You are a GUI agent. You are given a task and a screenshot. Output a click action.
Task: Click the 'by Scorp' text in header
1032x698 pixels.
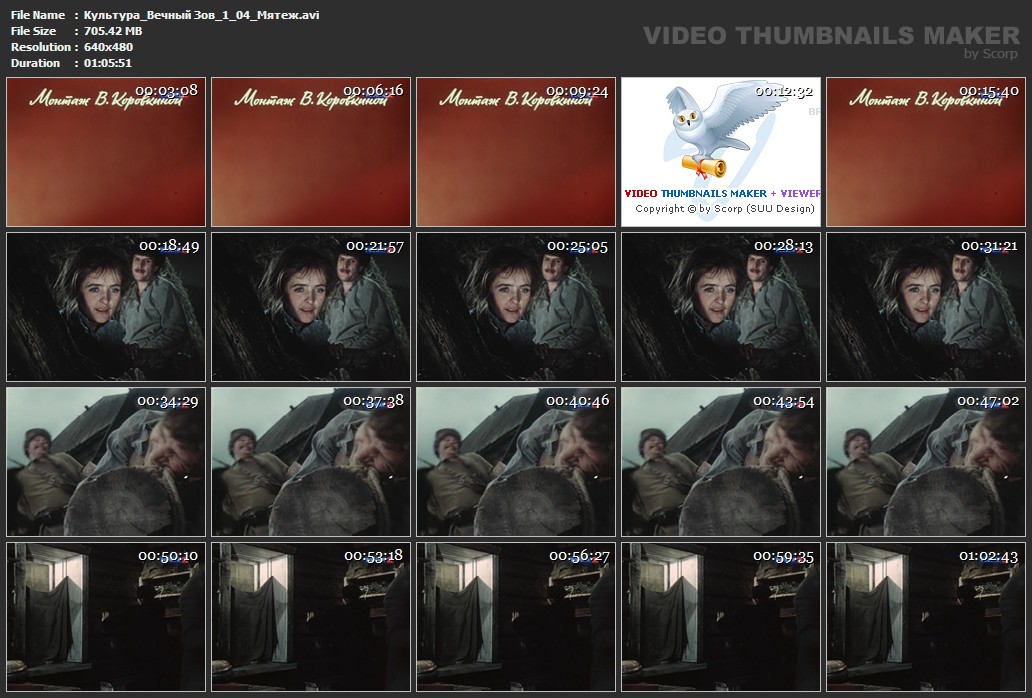[x=991, y=54]
